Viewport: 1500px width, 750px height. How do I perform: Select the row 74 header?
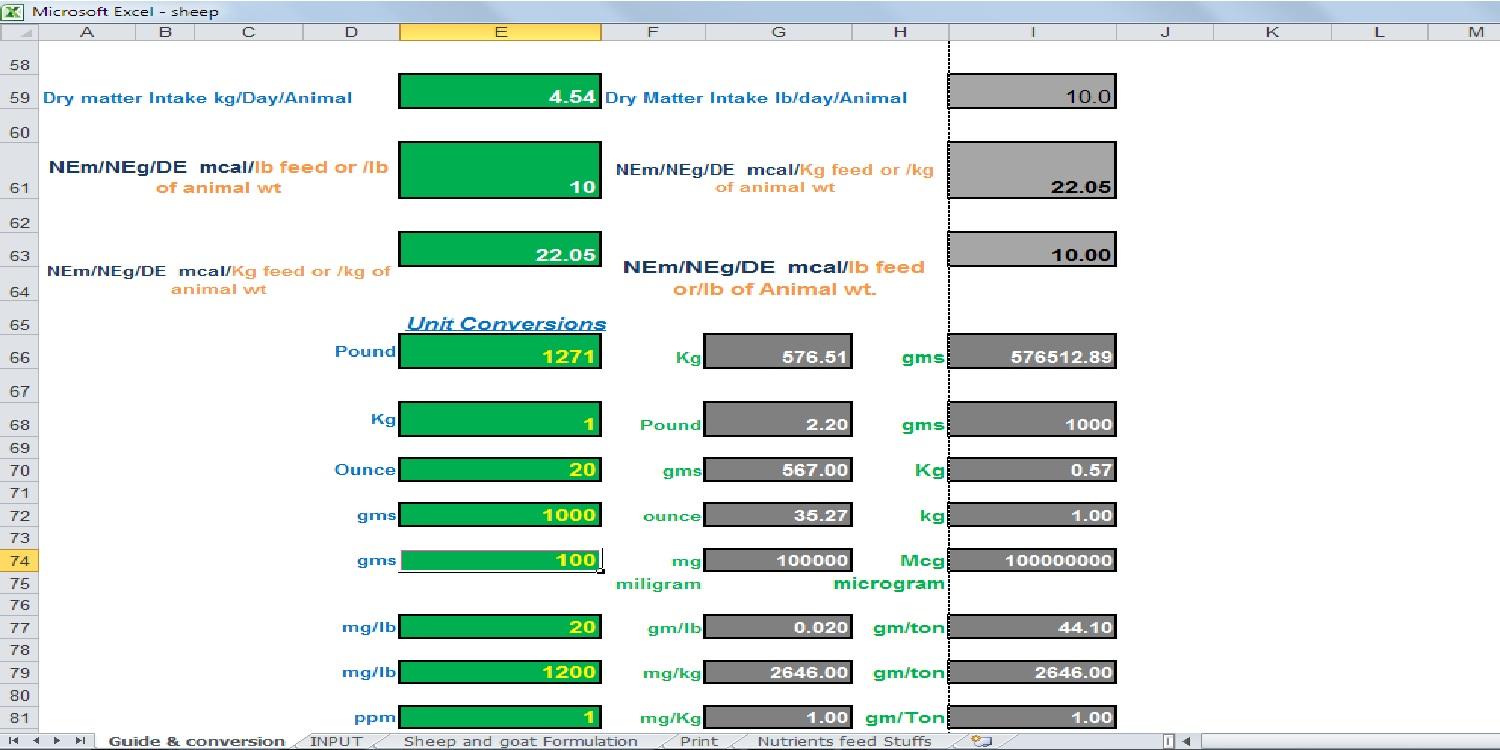point(19,560)
